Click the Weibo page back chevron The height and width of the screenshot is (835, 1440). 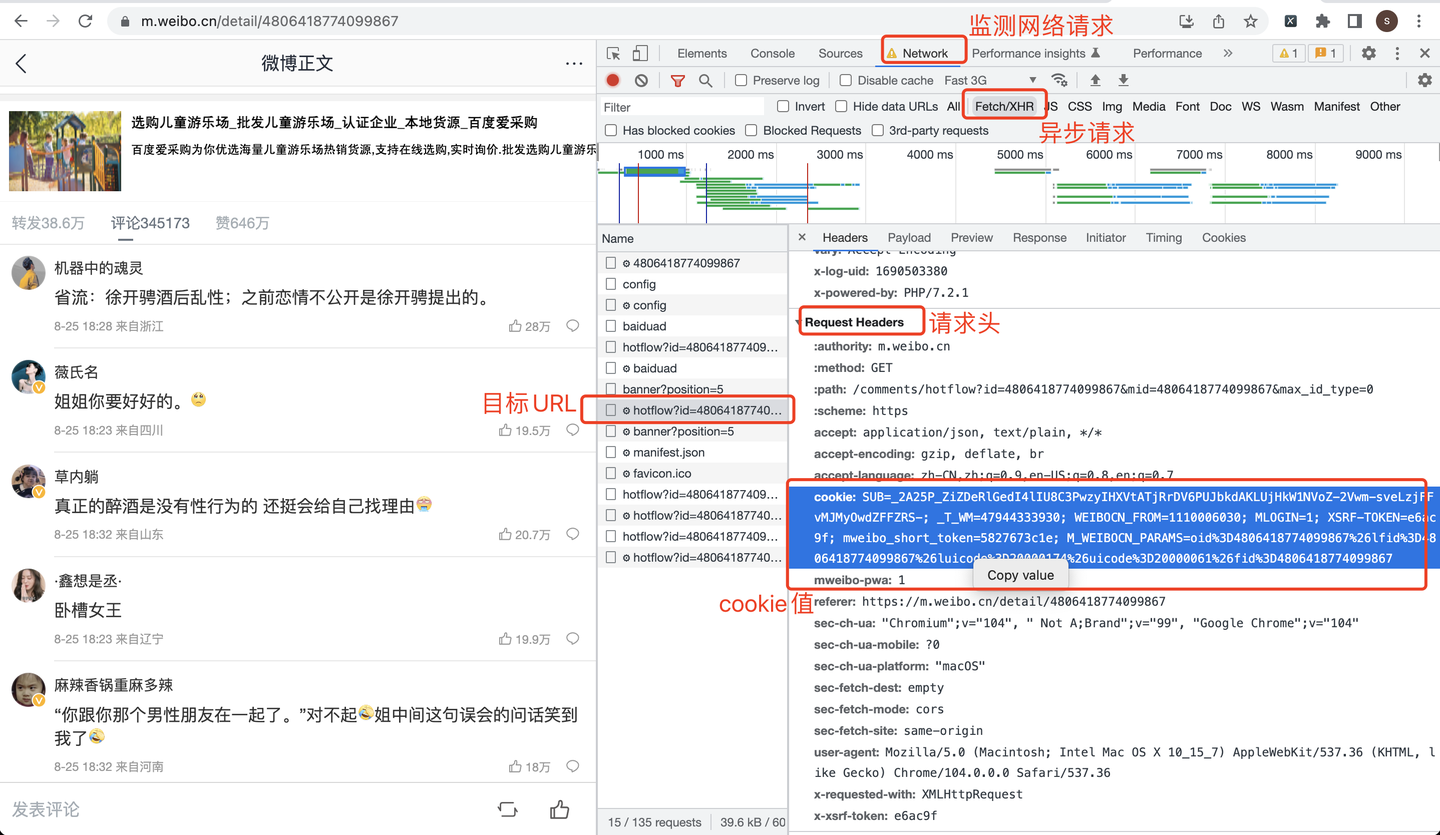(21, 64)
